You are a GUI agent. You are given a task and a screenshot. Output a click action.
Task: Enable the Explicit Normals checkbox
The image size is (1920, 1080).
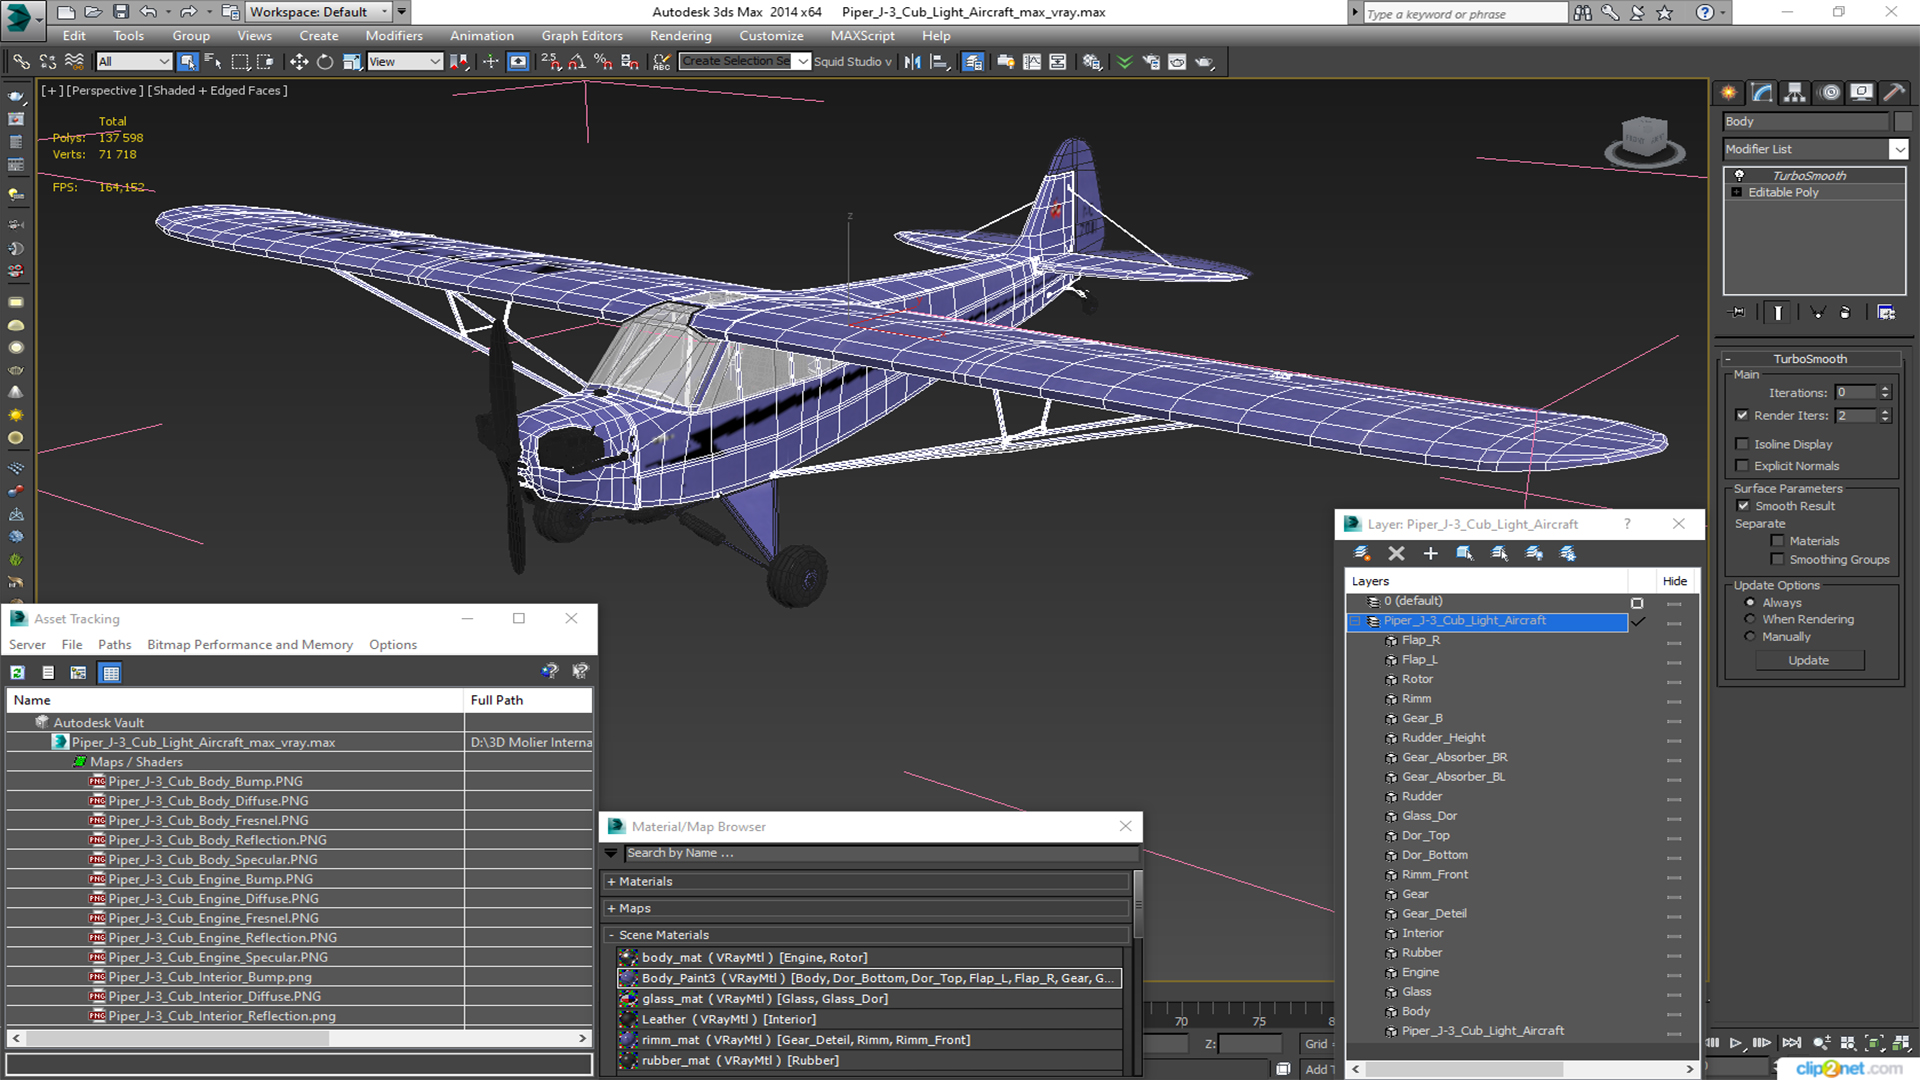(1742, 466)
